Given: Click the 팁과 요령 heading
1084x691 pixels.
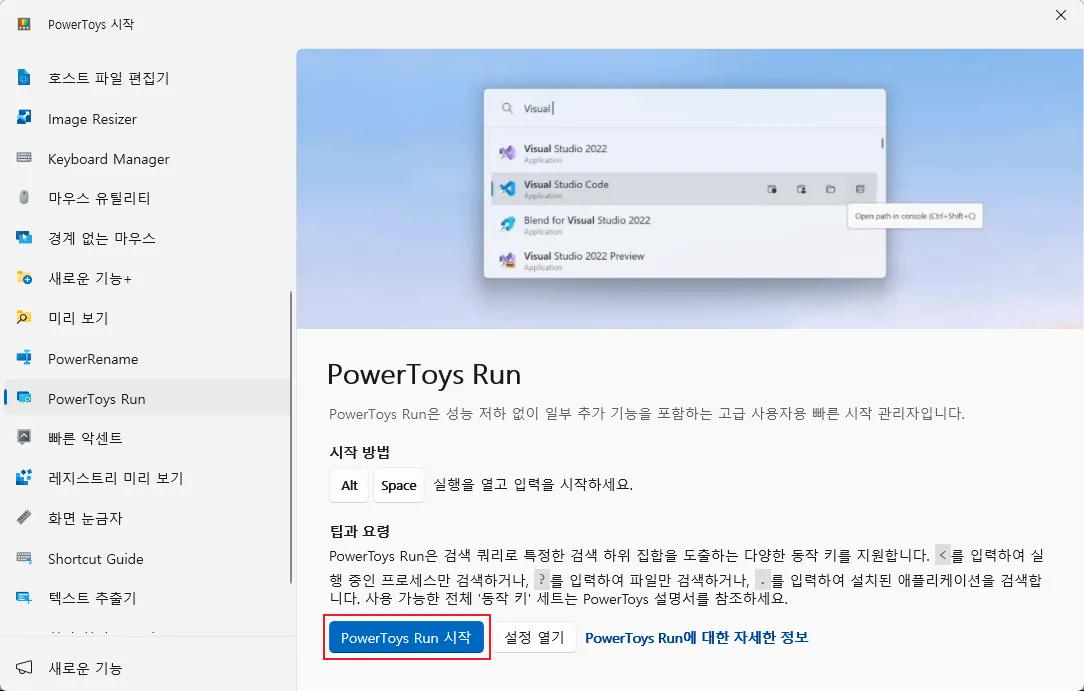Looking at the screenshot, I should tap(359, 531).
